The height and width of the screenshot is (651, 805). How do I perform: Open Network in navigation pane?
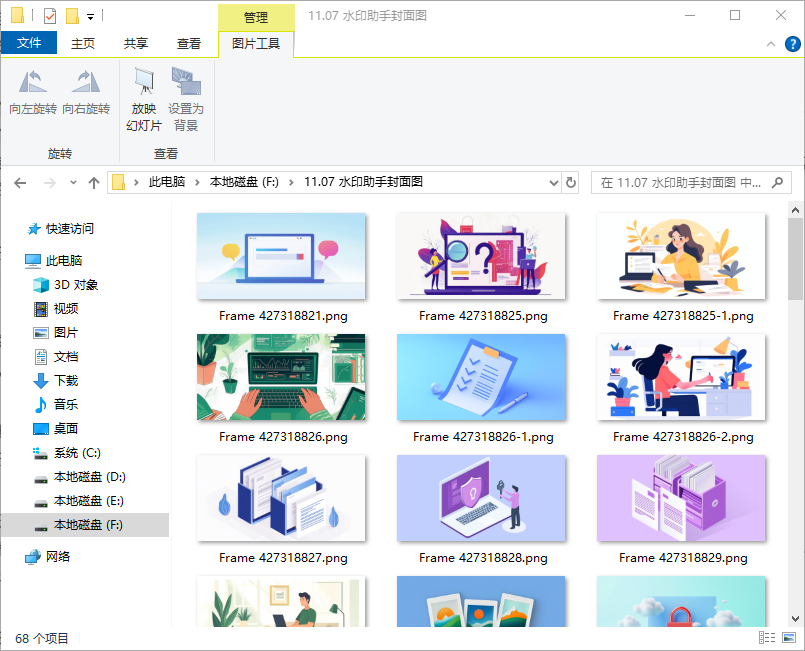[48, 557]
